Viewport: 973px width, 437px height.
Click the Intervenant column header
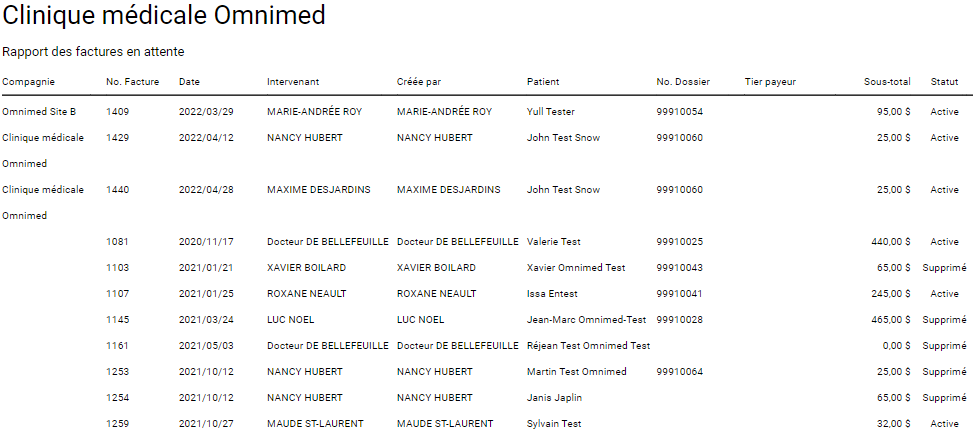(293, 82)
